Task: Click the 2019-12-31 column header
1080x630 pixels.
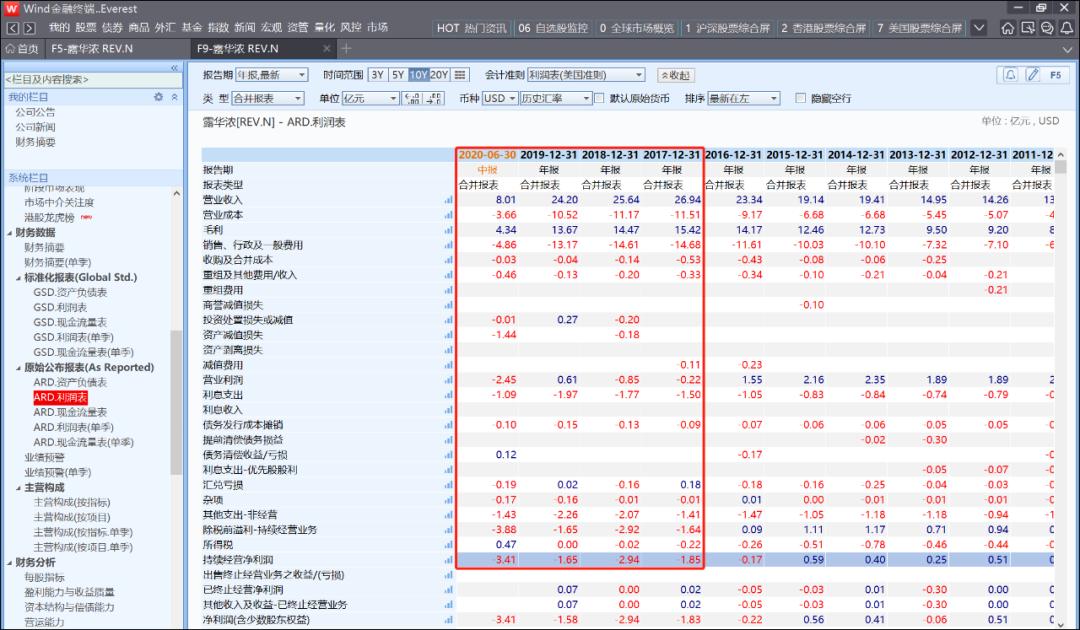Action: 548,155
